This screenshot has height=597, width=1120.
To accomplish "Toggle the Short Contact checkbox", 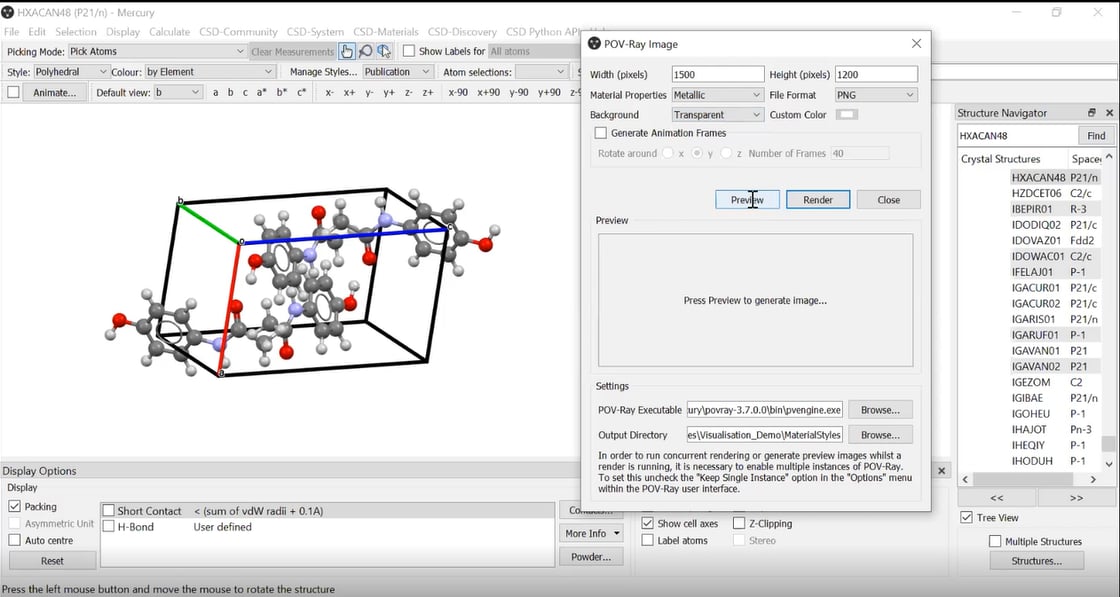I will 109,511.
